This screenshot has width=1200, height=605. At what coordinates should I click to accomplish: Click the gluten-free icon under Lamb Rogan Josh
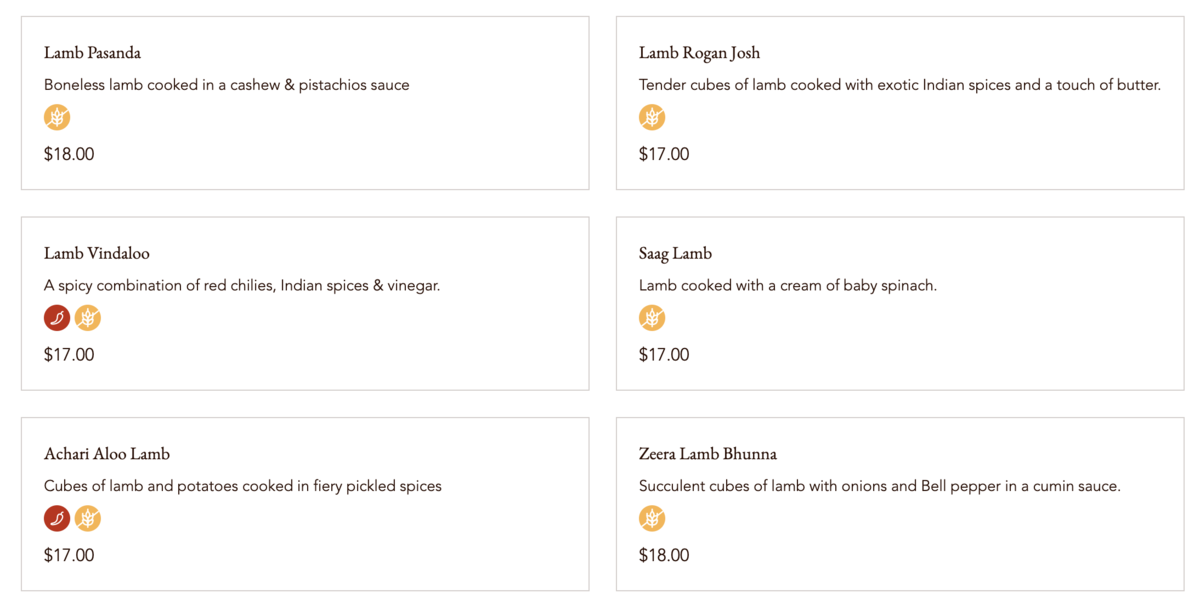[652, 118]
